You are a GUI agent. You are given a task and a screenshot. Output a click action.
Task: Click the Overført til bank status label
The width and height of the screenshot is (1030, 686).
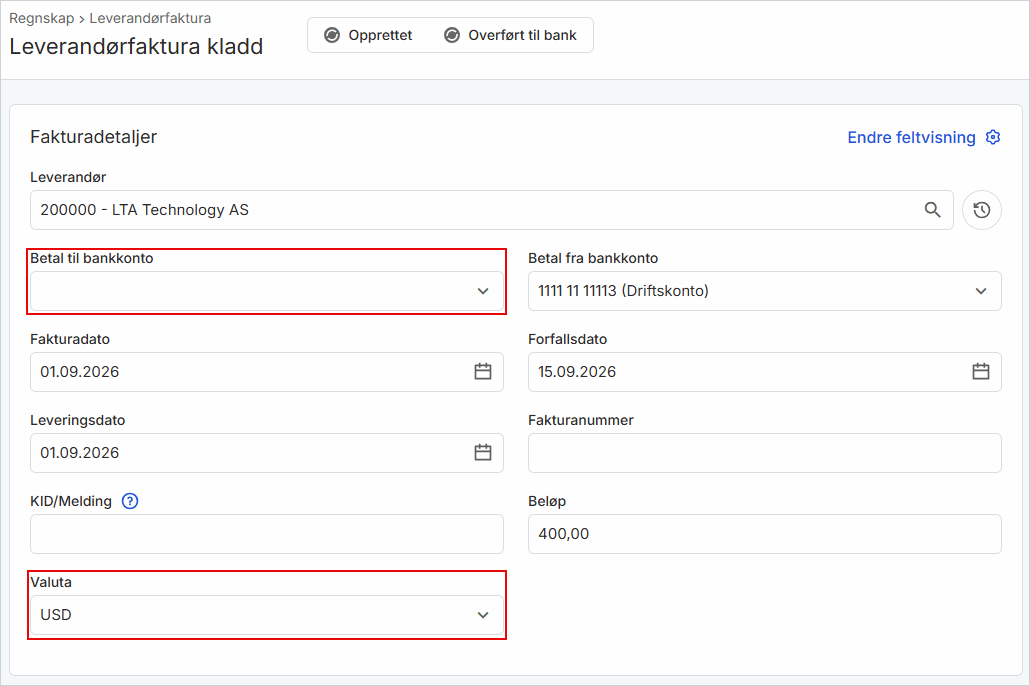tap(522, 35)
